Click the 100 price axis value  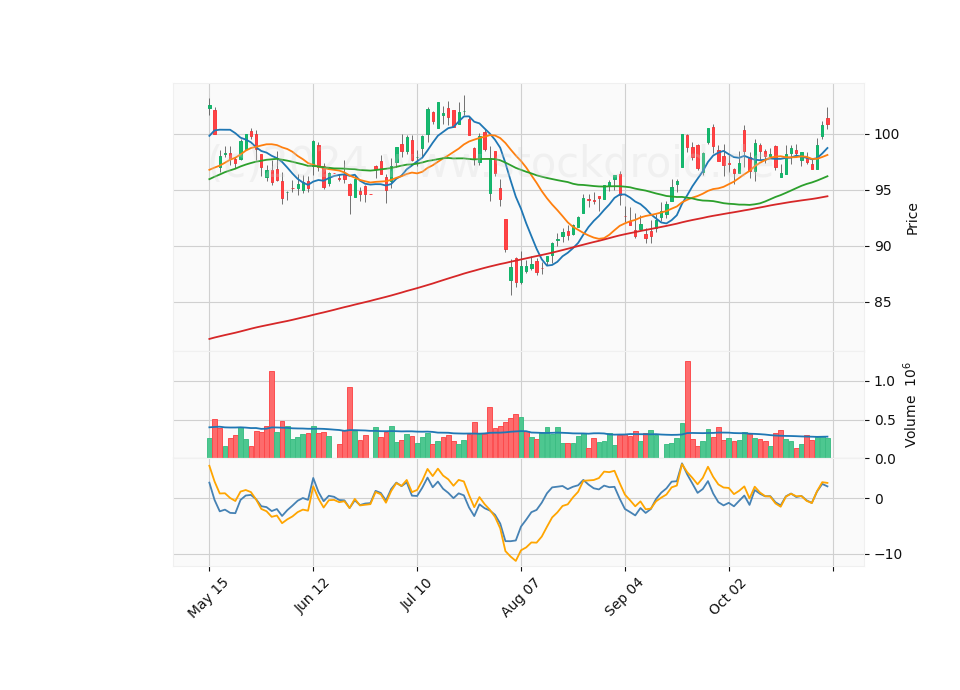pyautogui.click(x=887, y=135)
